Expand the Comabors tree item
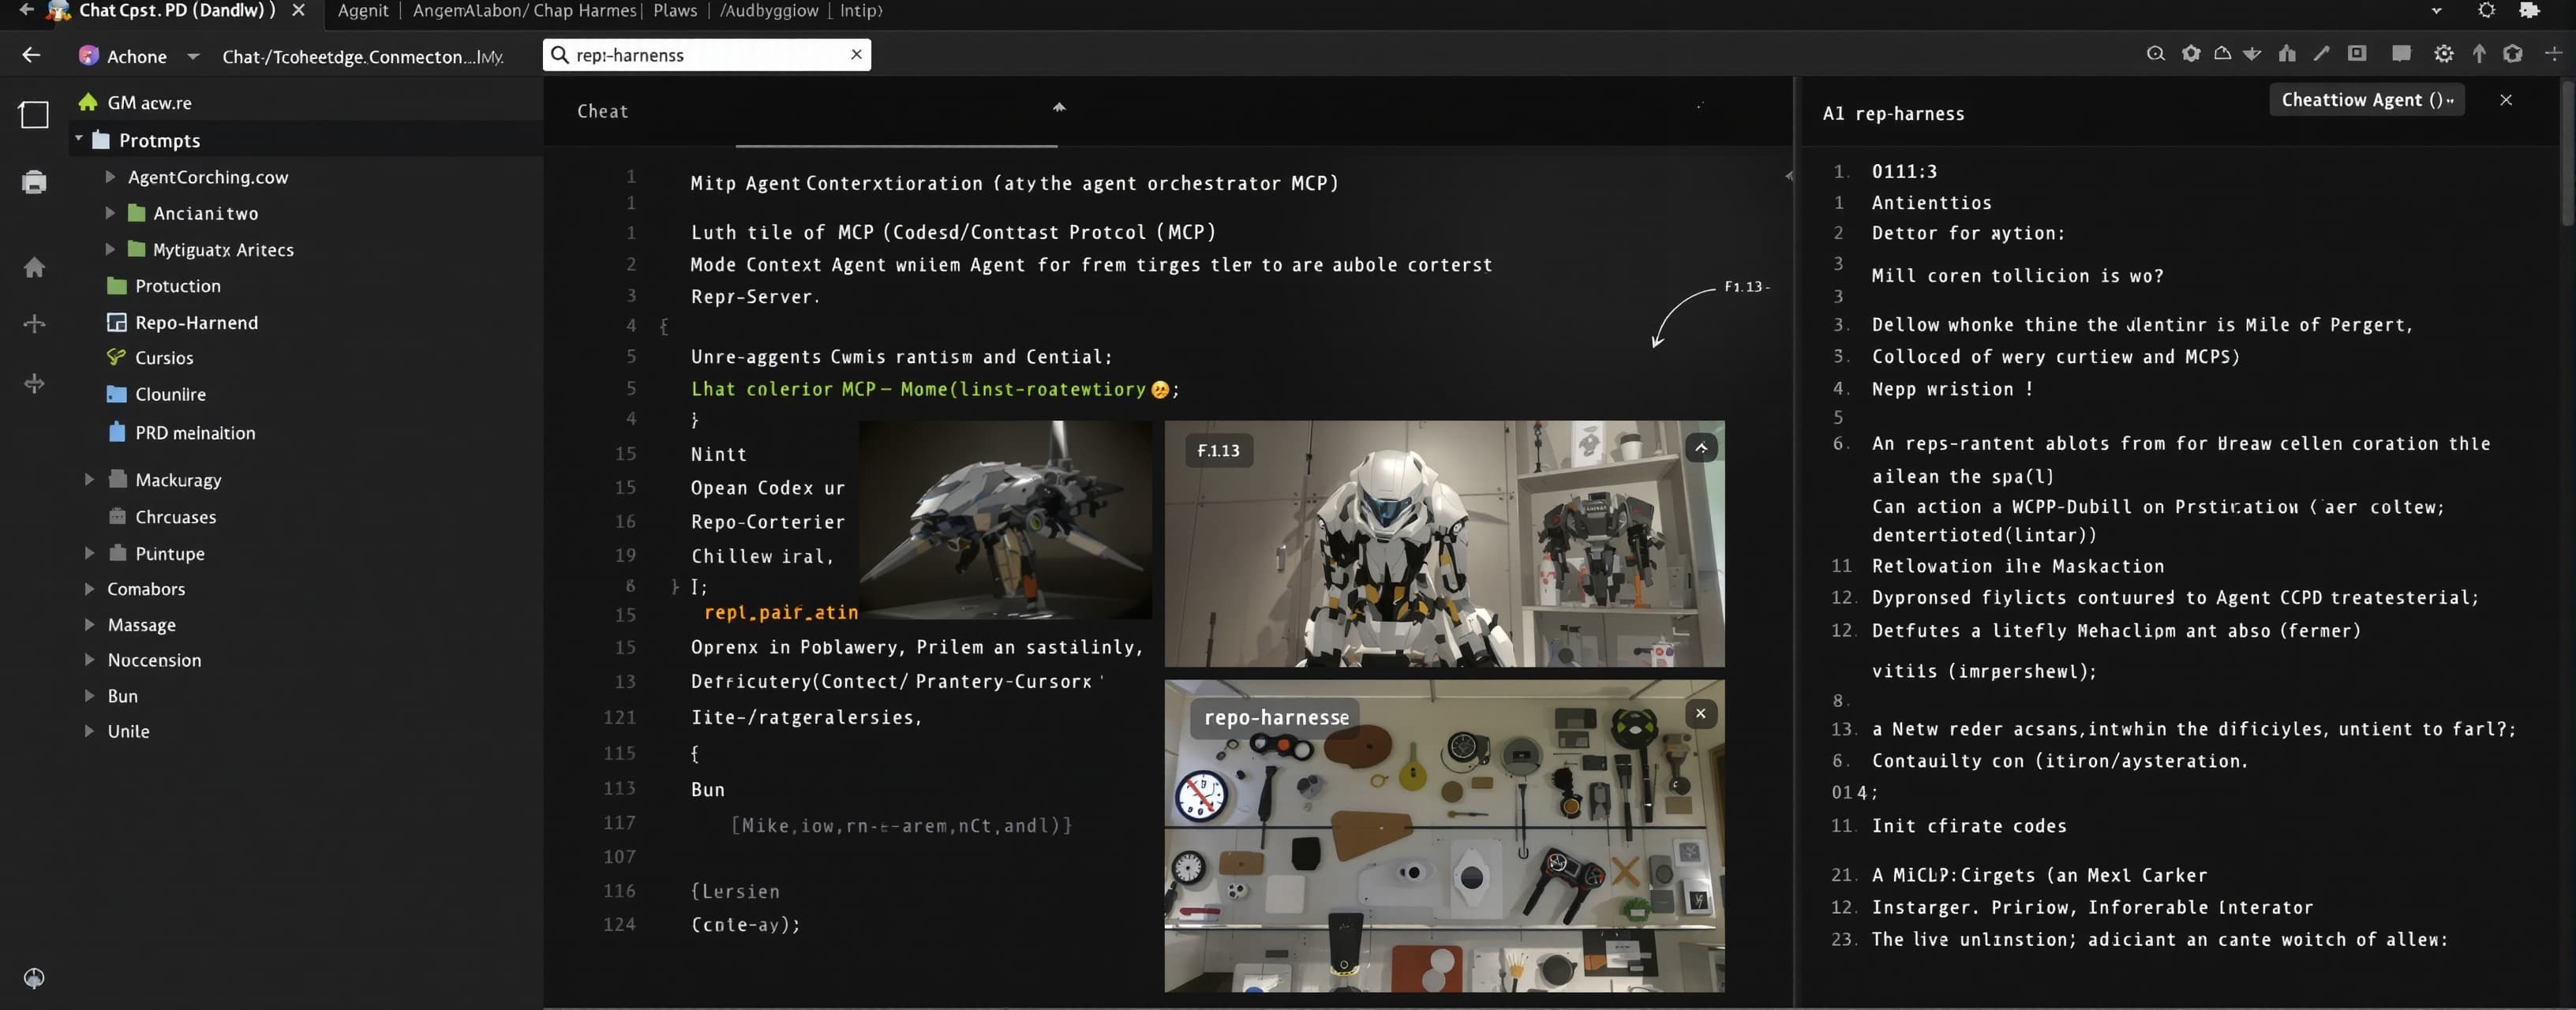This screenshot has height=1010, width=2576. [x=89, y=589]
